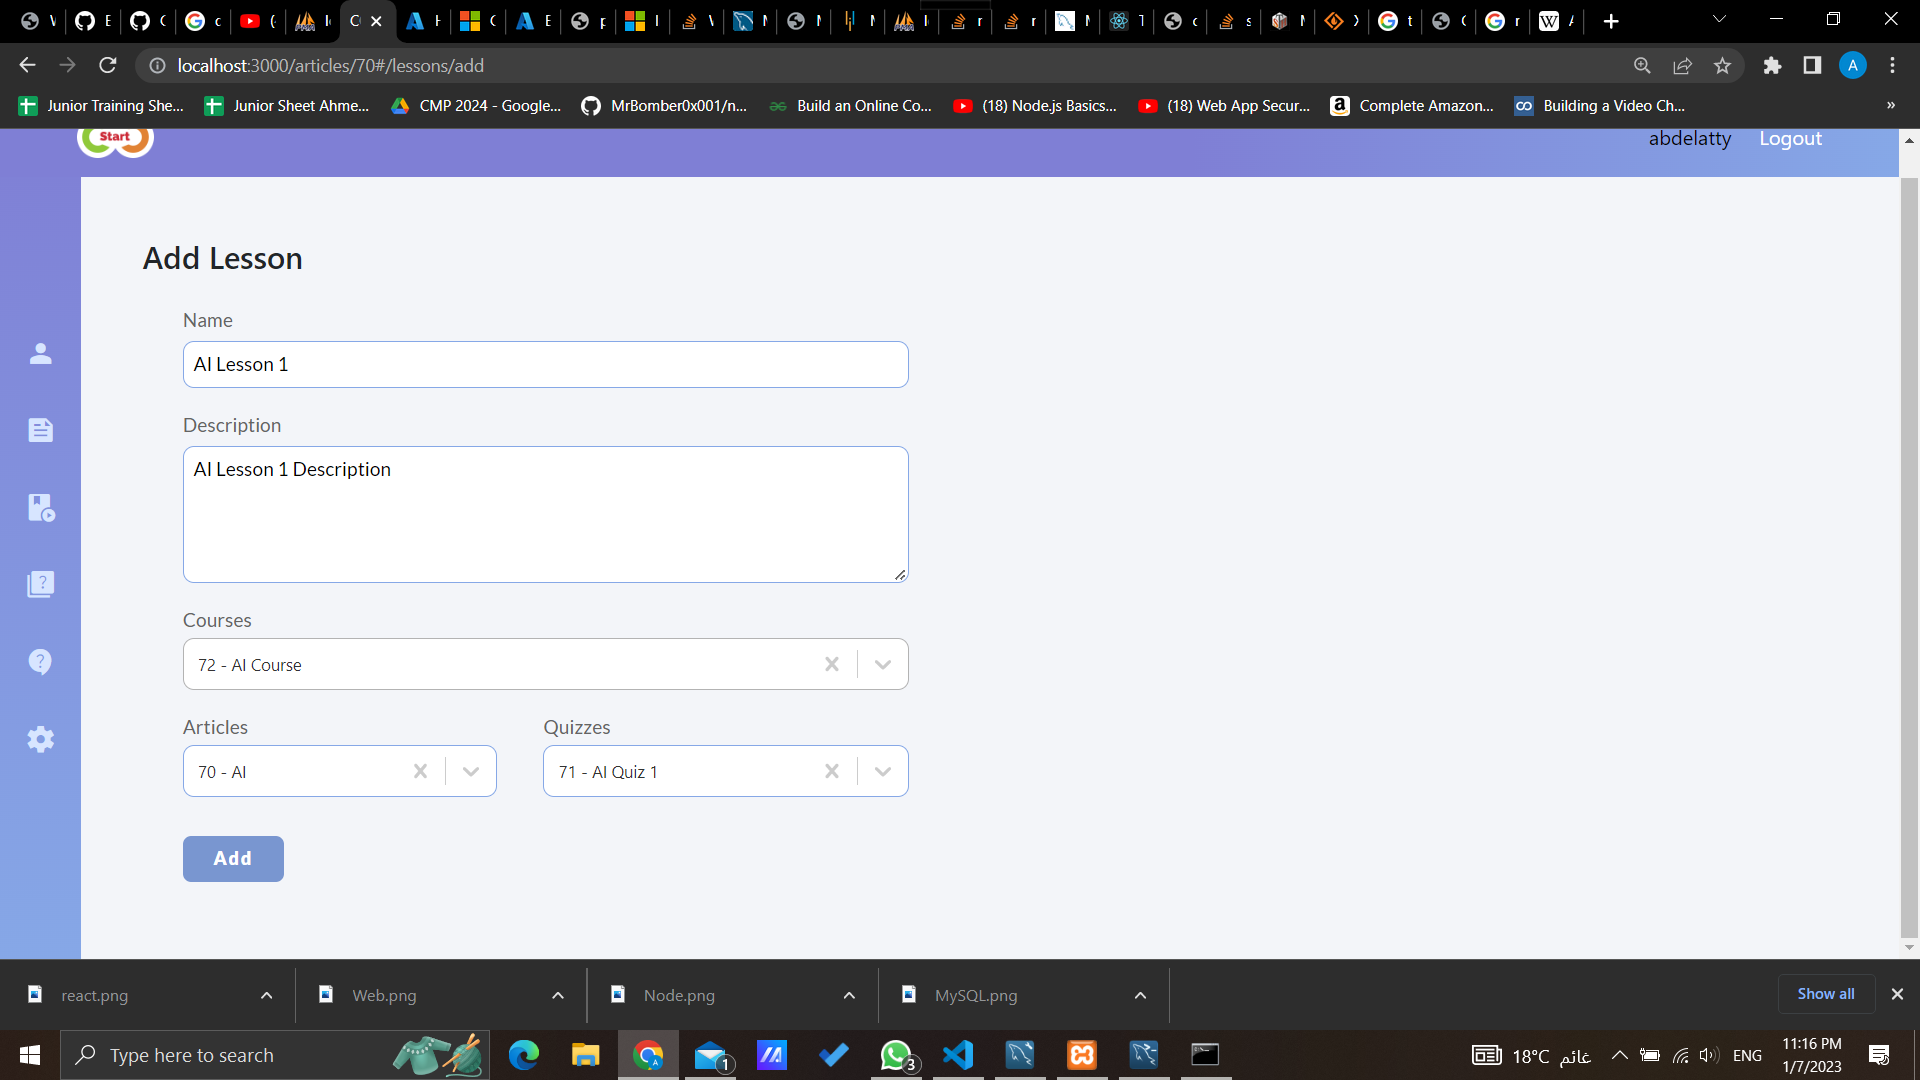Click the question mark help sidebar icon
1920x1080 pixels.
[40, 662]
